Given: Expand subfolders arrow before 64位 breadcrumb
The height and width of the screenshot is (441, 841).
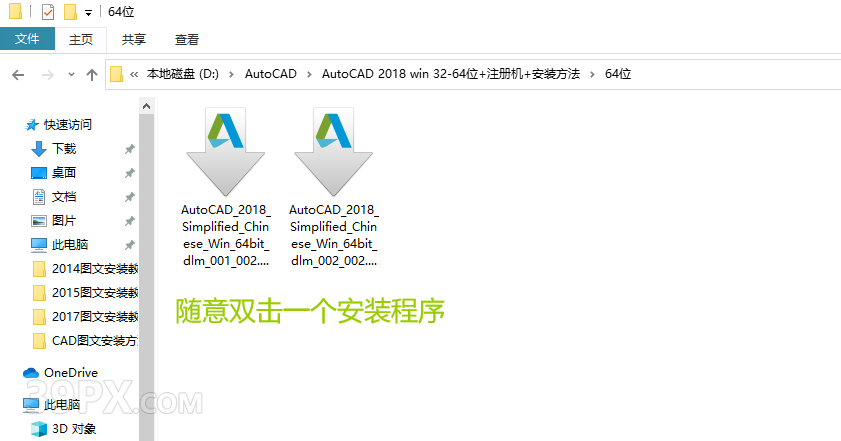Looking at the screenshot, I should (x=592, y=75).
